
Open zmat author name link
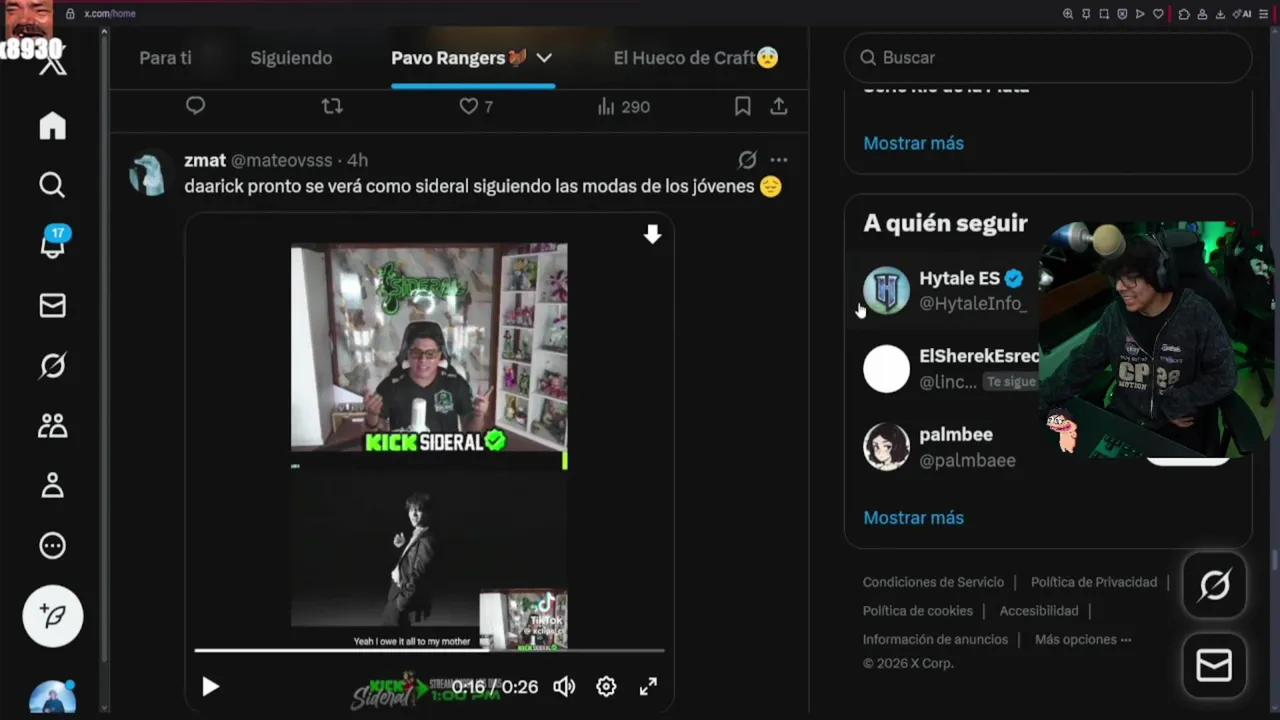[205, 160]
